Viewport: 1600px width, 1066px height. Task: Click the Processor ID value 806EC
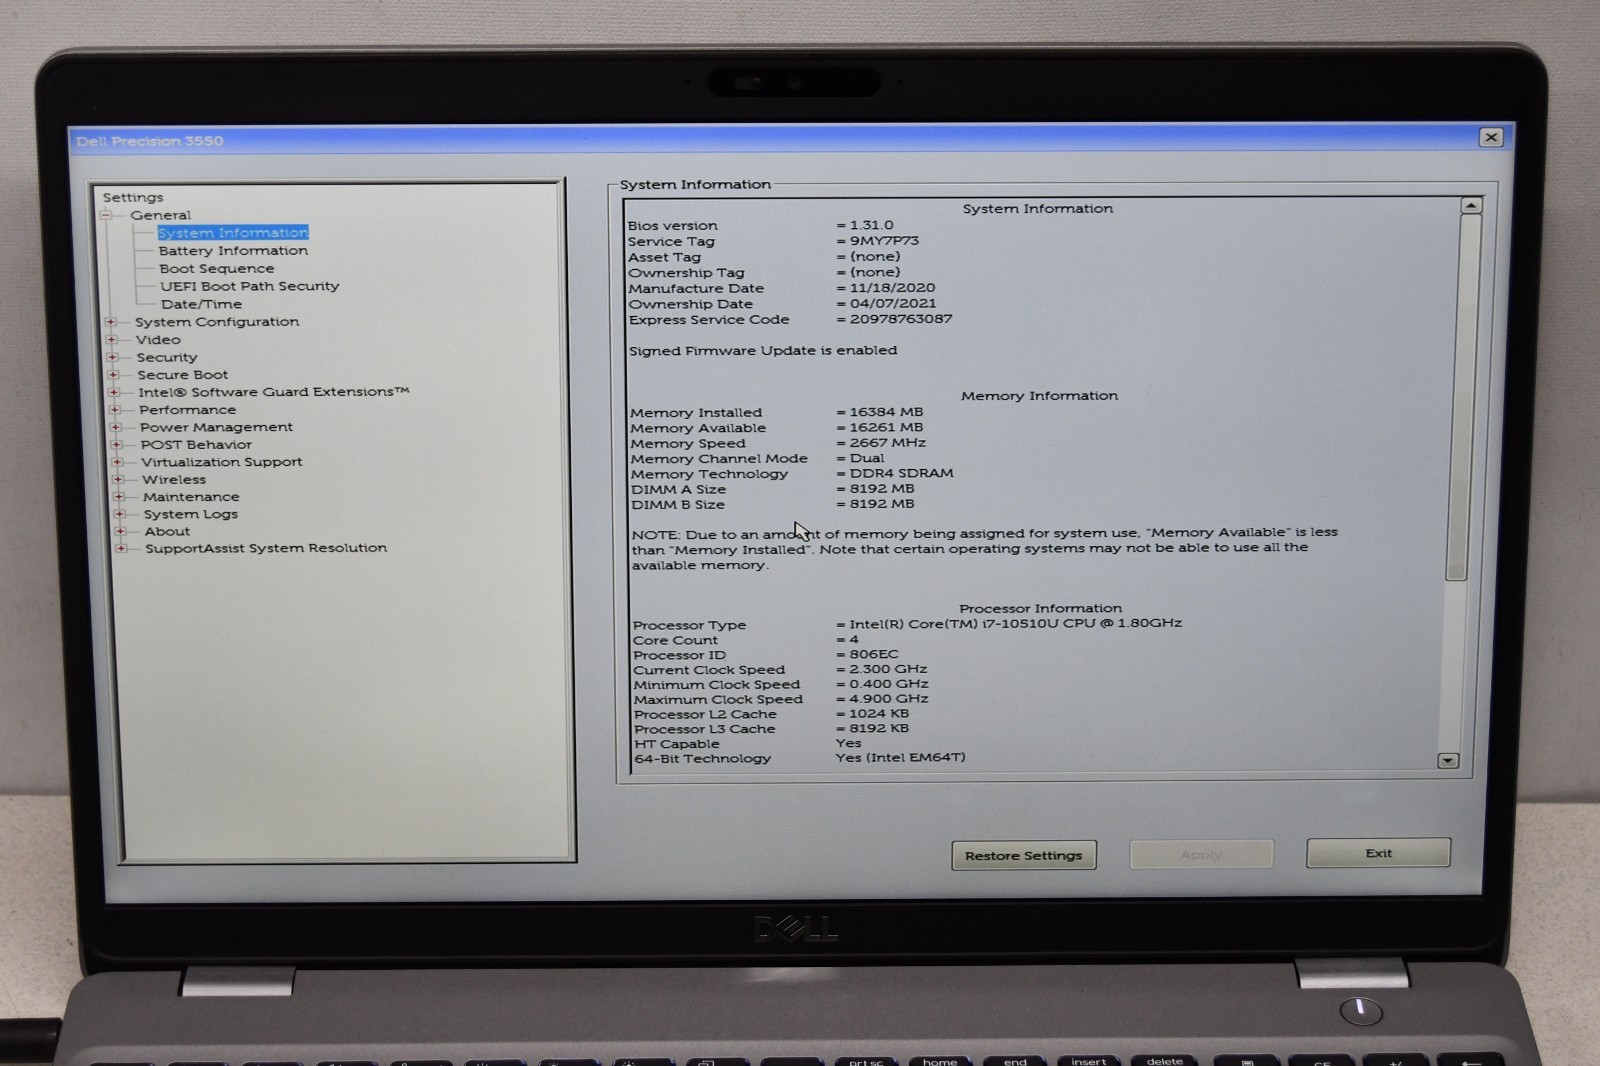873,654
